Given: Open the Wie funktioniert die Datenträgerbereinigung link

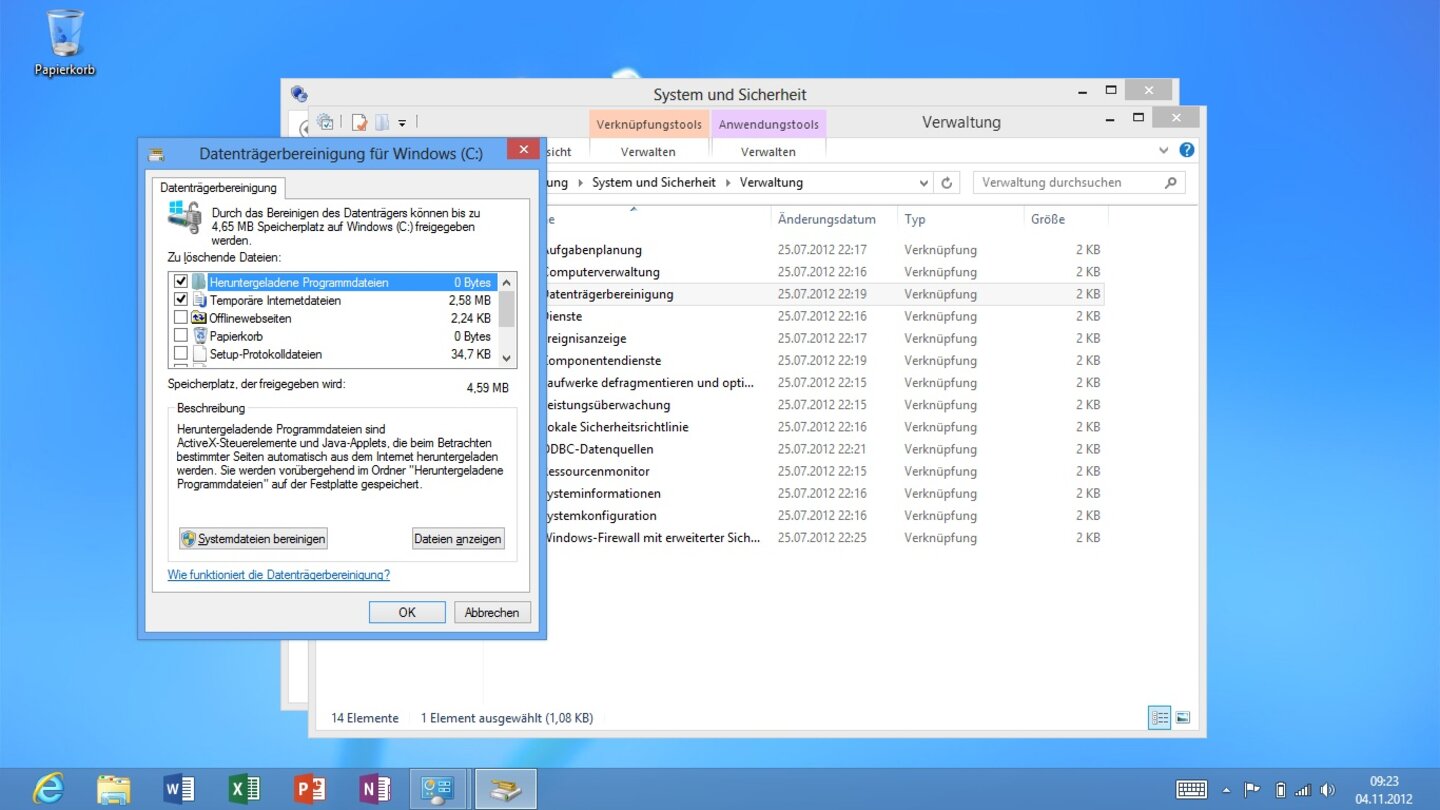Looking at the screenshot, I should coord(279,575).
